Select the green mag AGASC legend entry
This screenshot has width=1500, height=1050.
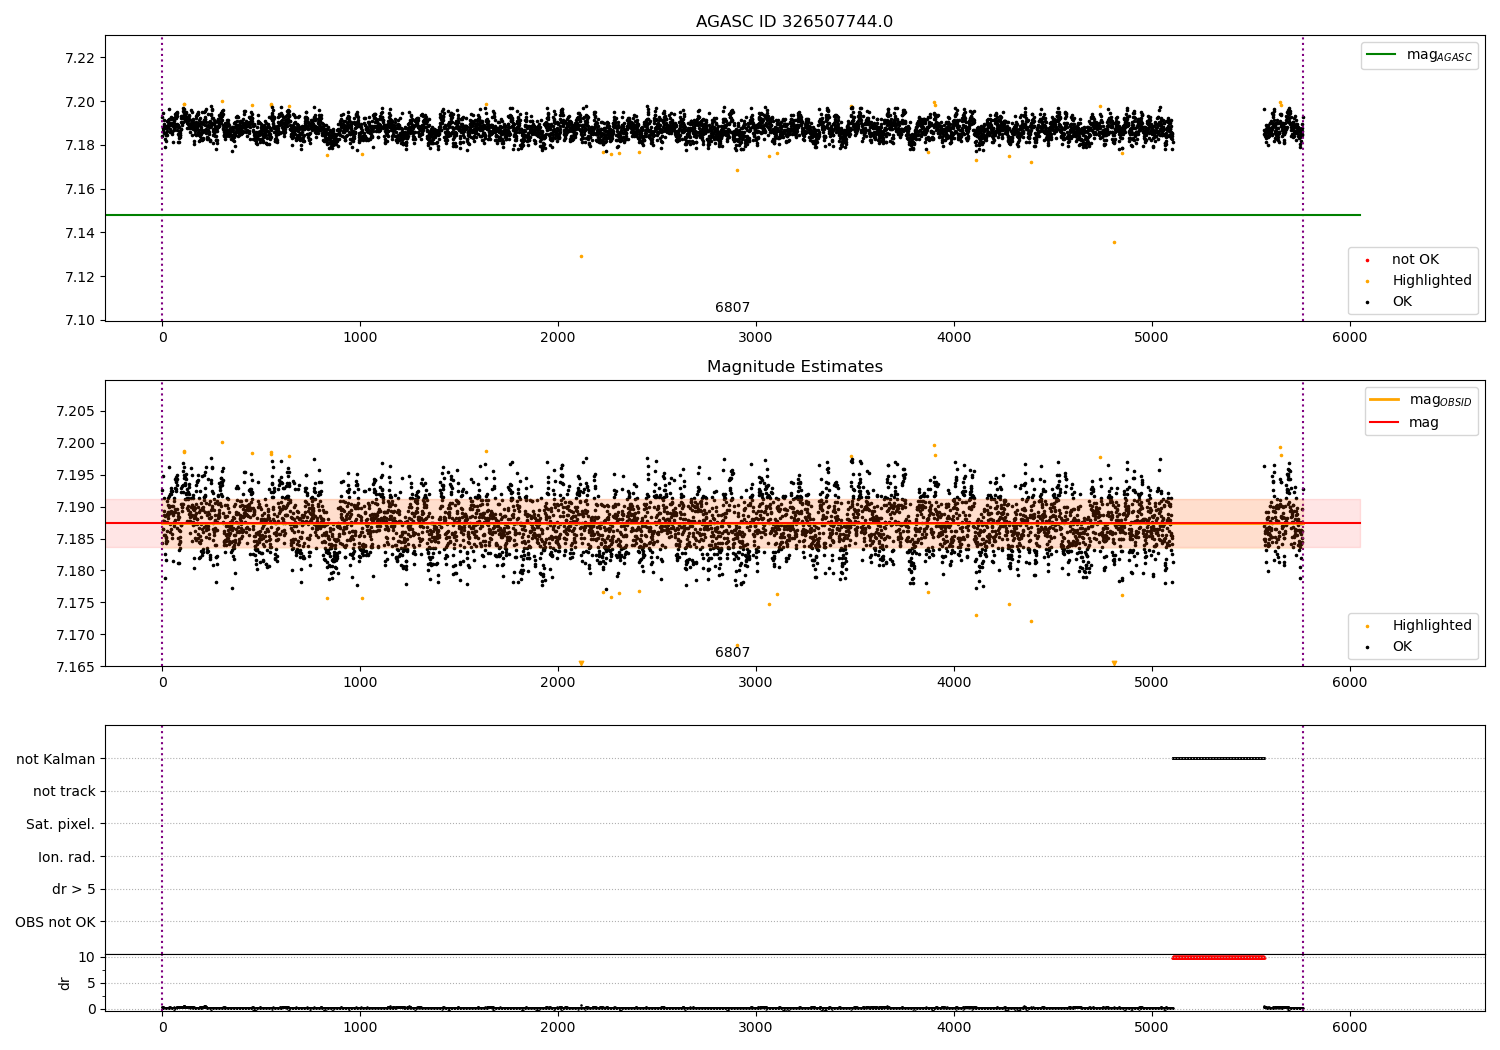click(x=1419, y=55)
